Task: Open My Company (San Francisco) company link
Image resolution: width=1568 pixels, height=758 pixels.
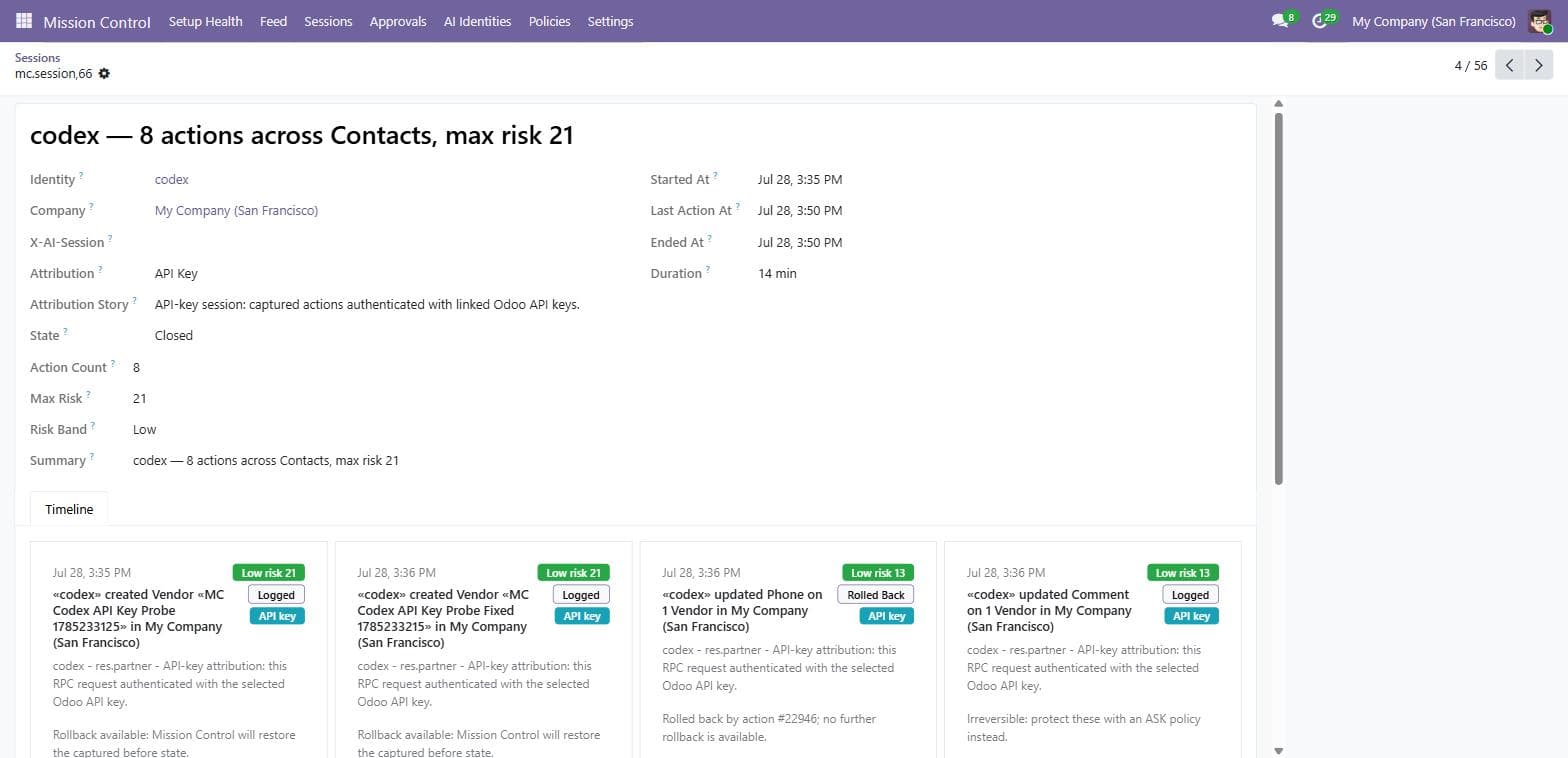Action: pyautogui.click(x=236, y=211)
